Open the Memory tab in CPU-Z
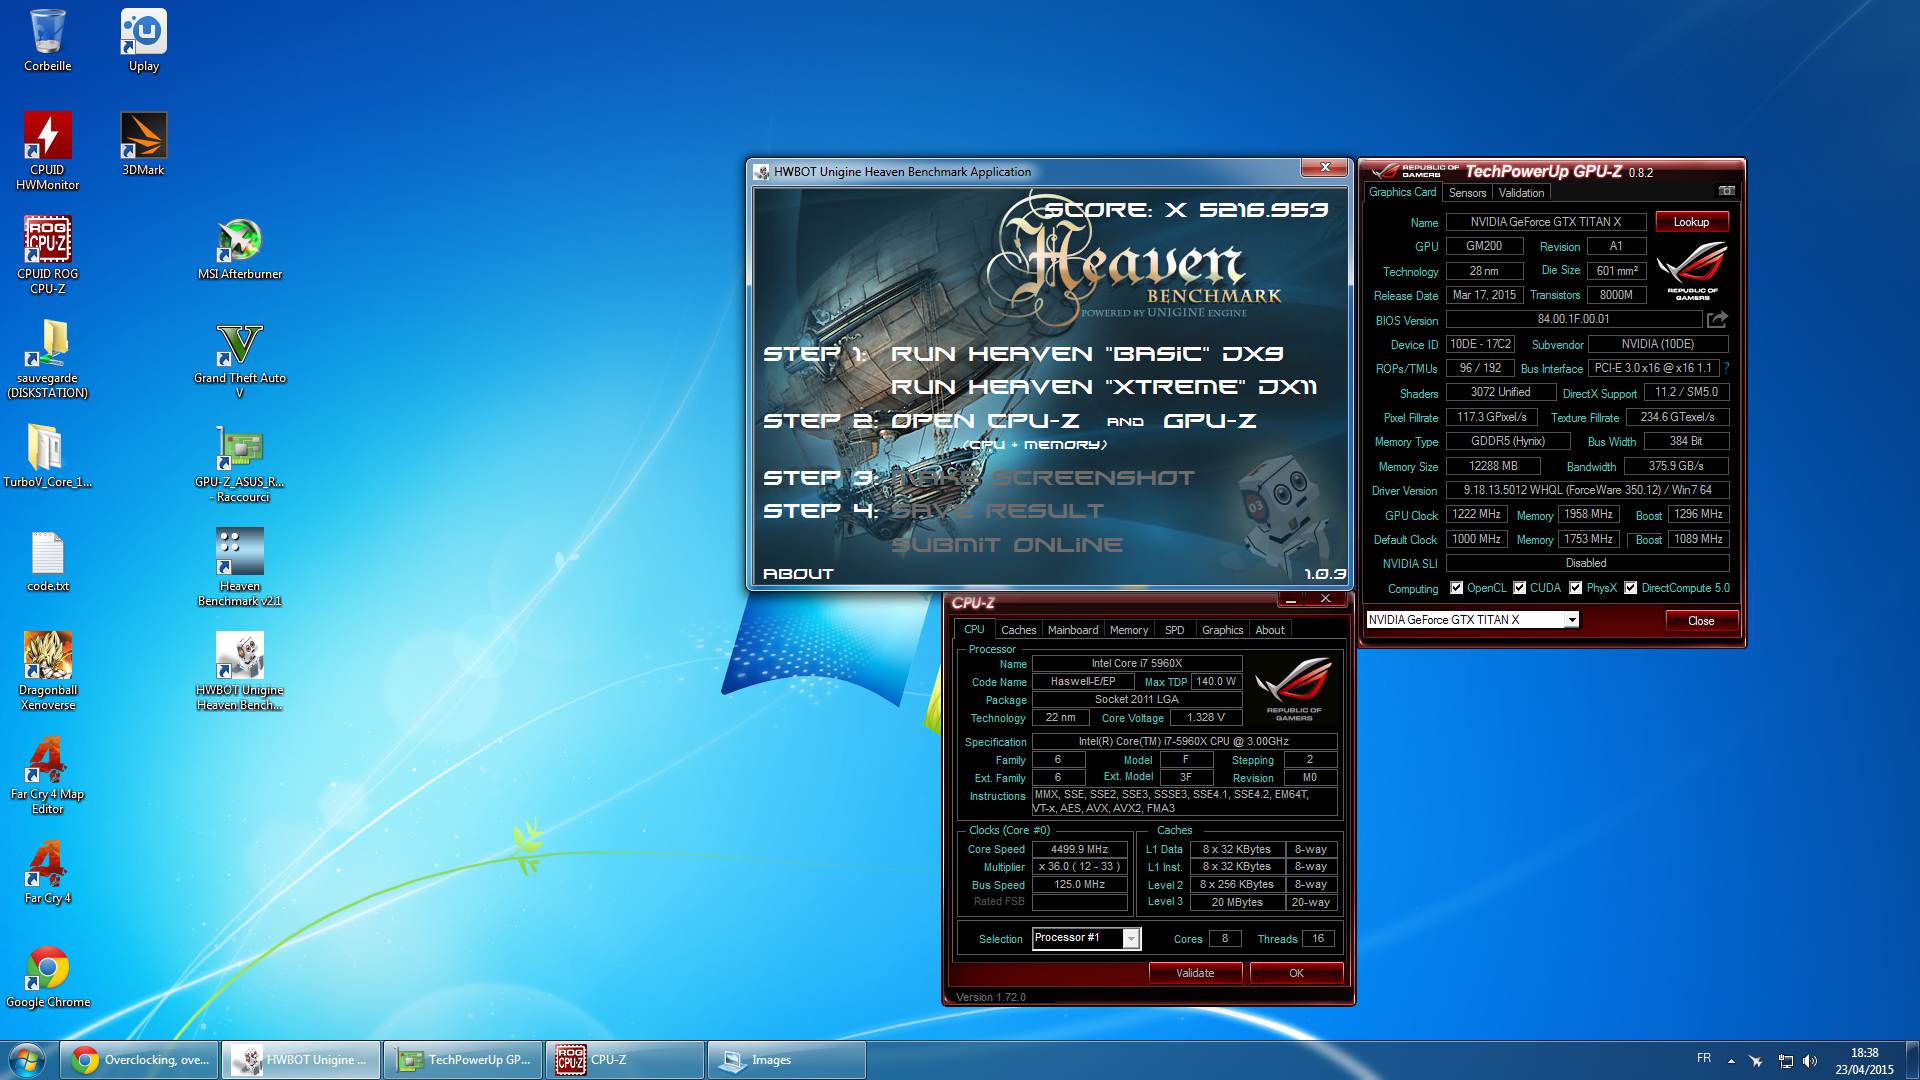1920x1080 pixels. pyautogui.click(x=1128, y=630)
